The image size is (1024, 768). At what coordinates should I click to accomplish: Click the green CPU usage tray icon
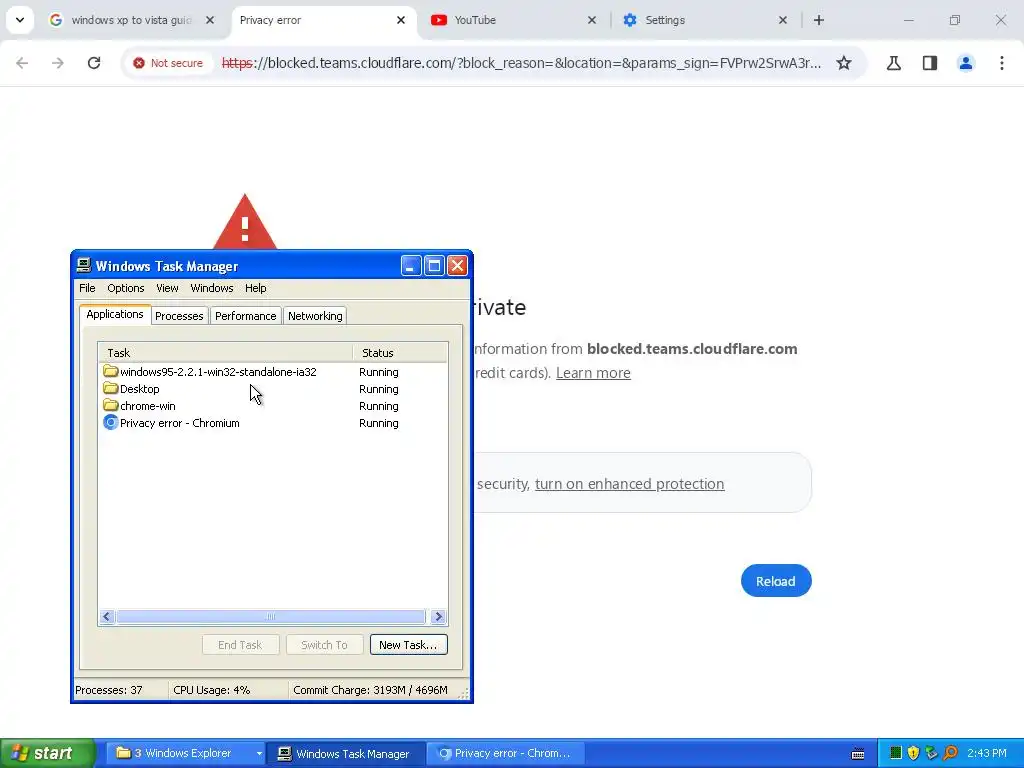[896, 753]
